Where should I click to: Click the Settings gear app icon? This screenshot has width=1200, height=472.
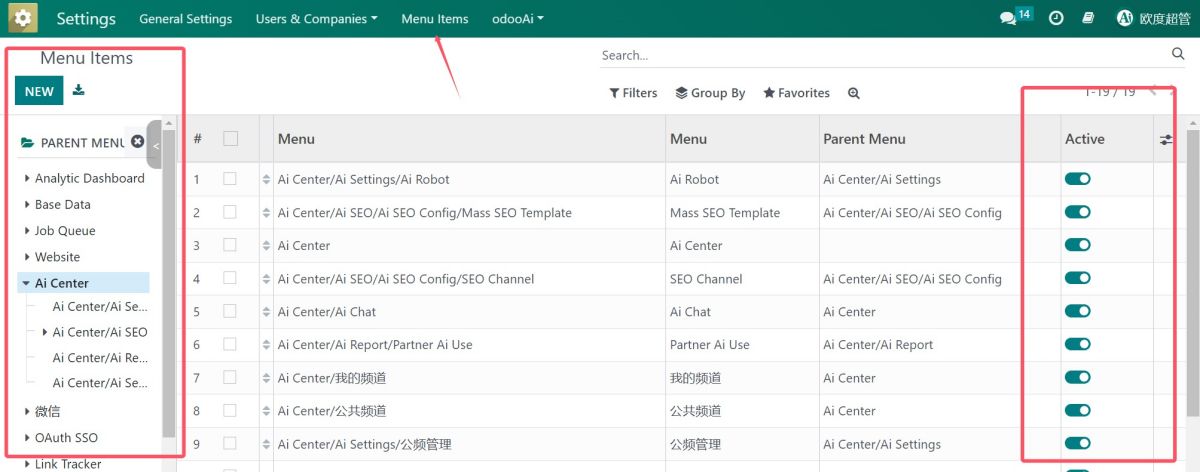click(x=23, y=18)
